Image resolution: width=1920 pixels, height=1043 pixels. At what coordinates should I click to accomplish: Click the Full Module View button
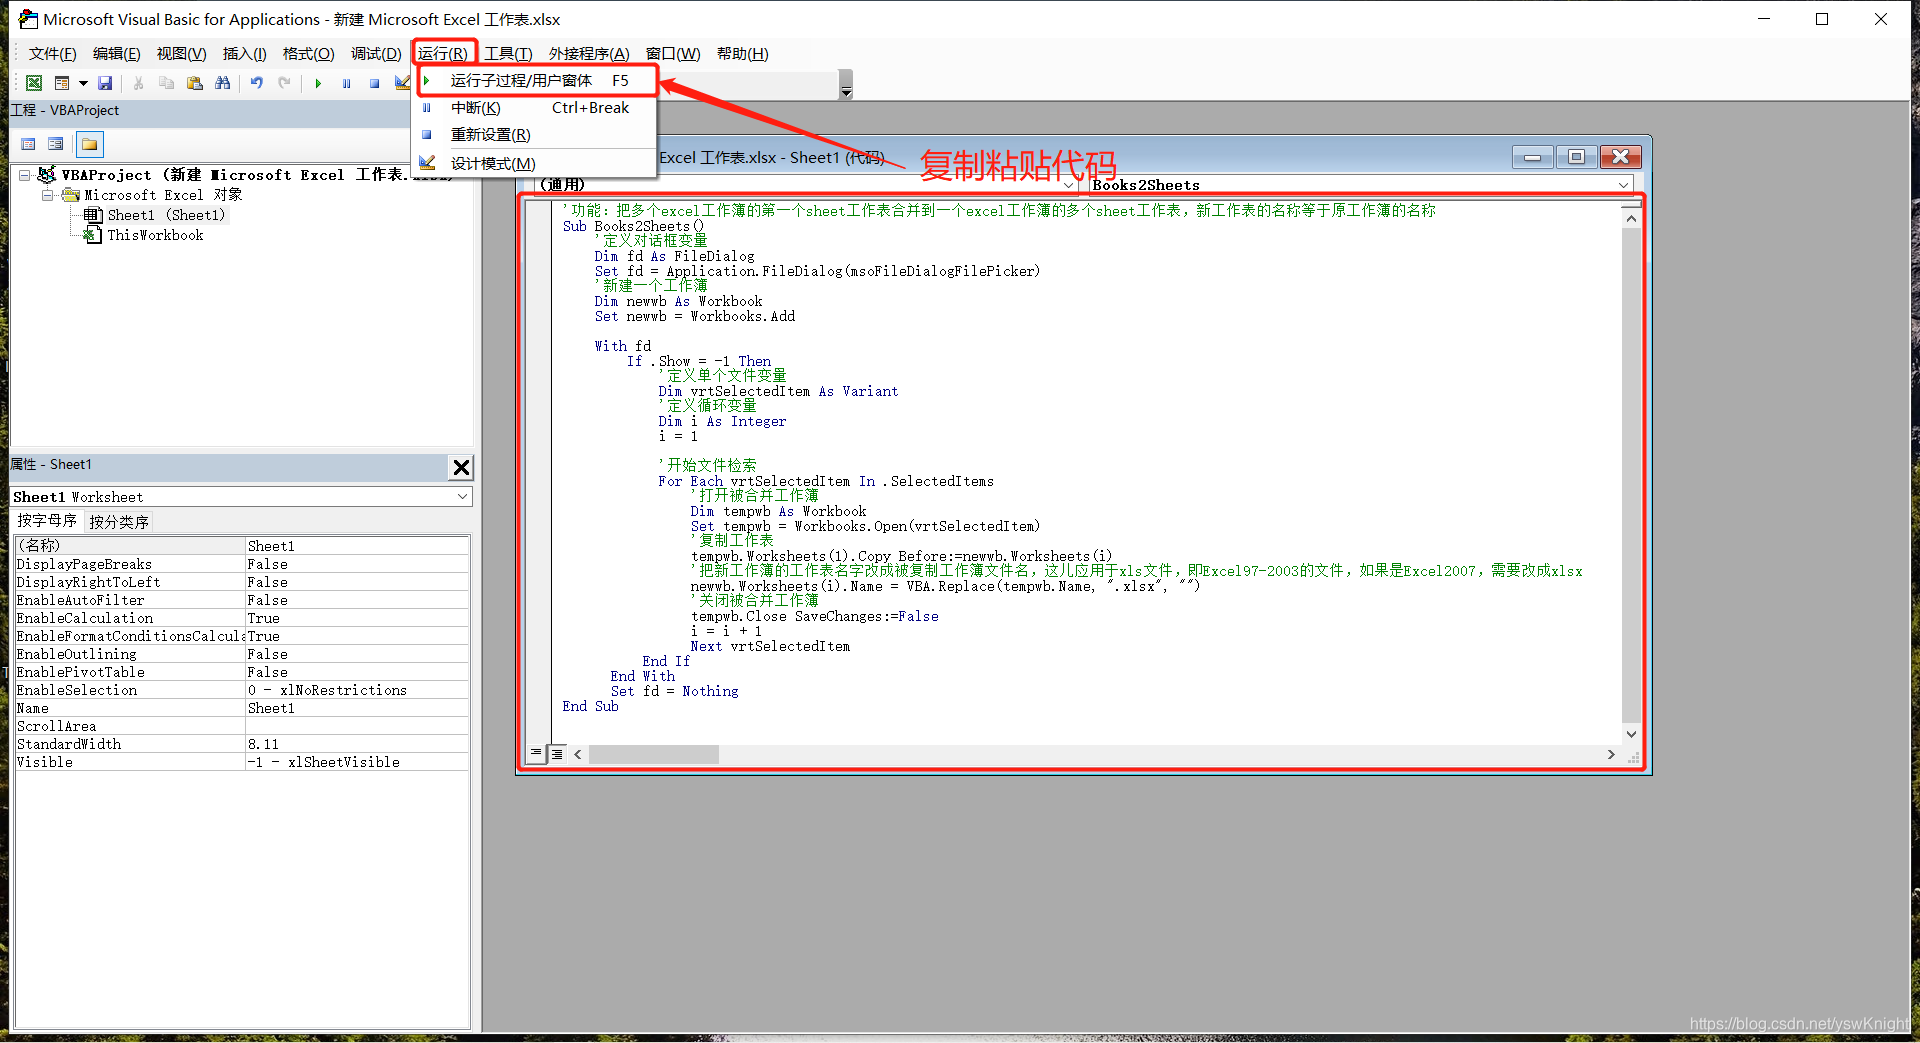(x=557, y=753)
